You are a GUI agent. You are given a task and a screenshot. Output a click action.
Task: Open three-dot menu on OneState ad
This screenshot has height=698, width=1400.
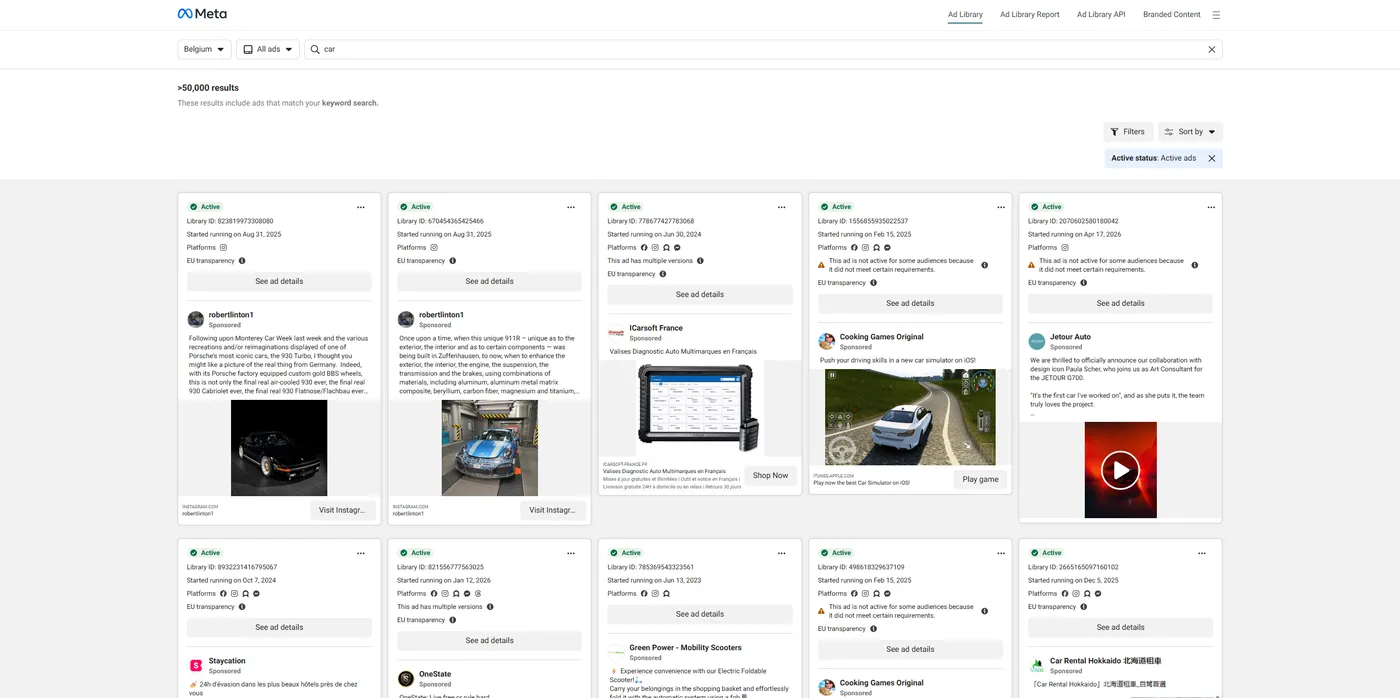(x=571, y=553)
